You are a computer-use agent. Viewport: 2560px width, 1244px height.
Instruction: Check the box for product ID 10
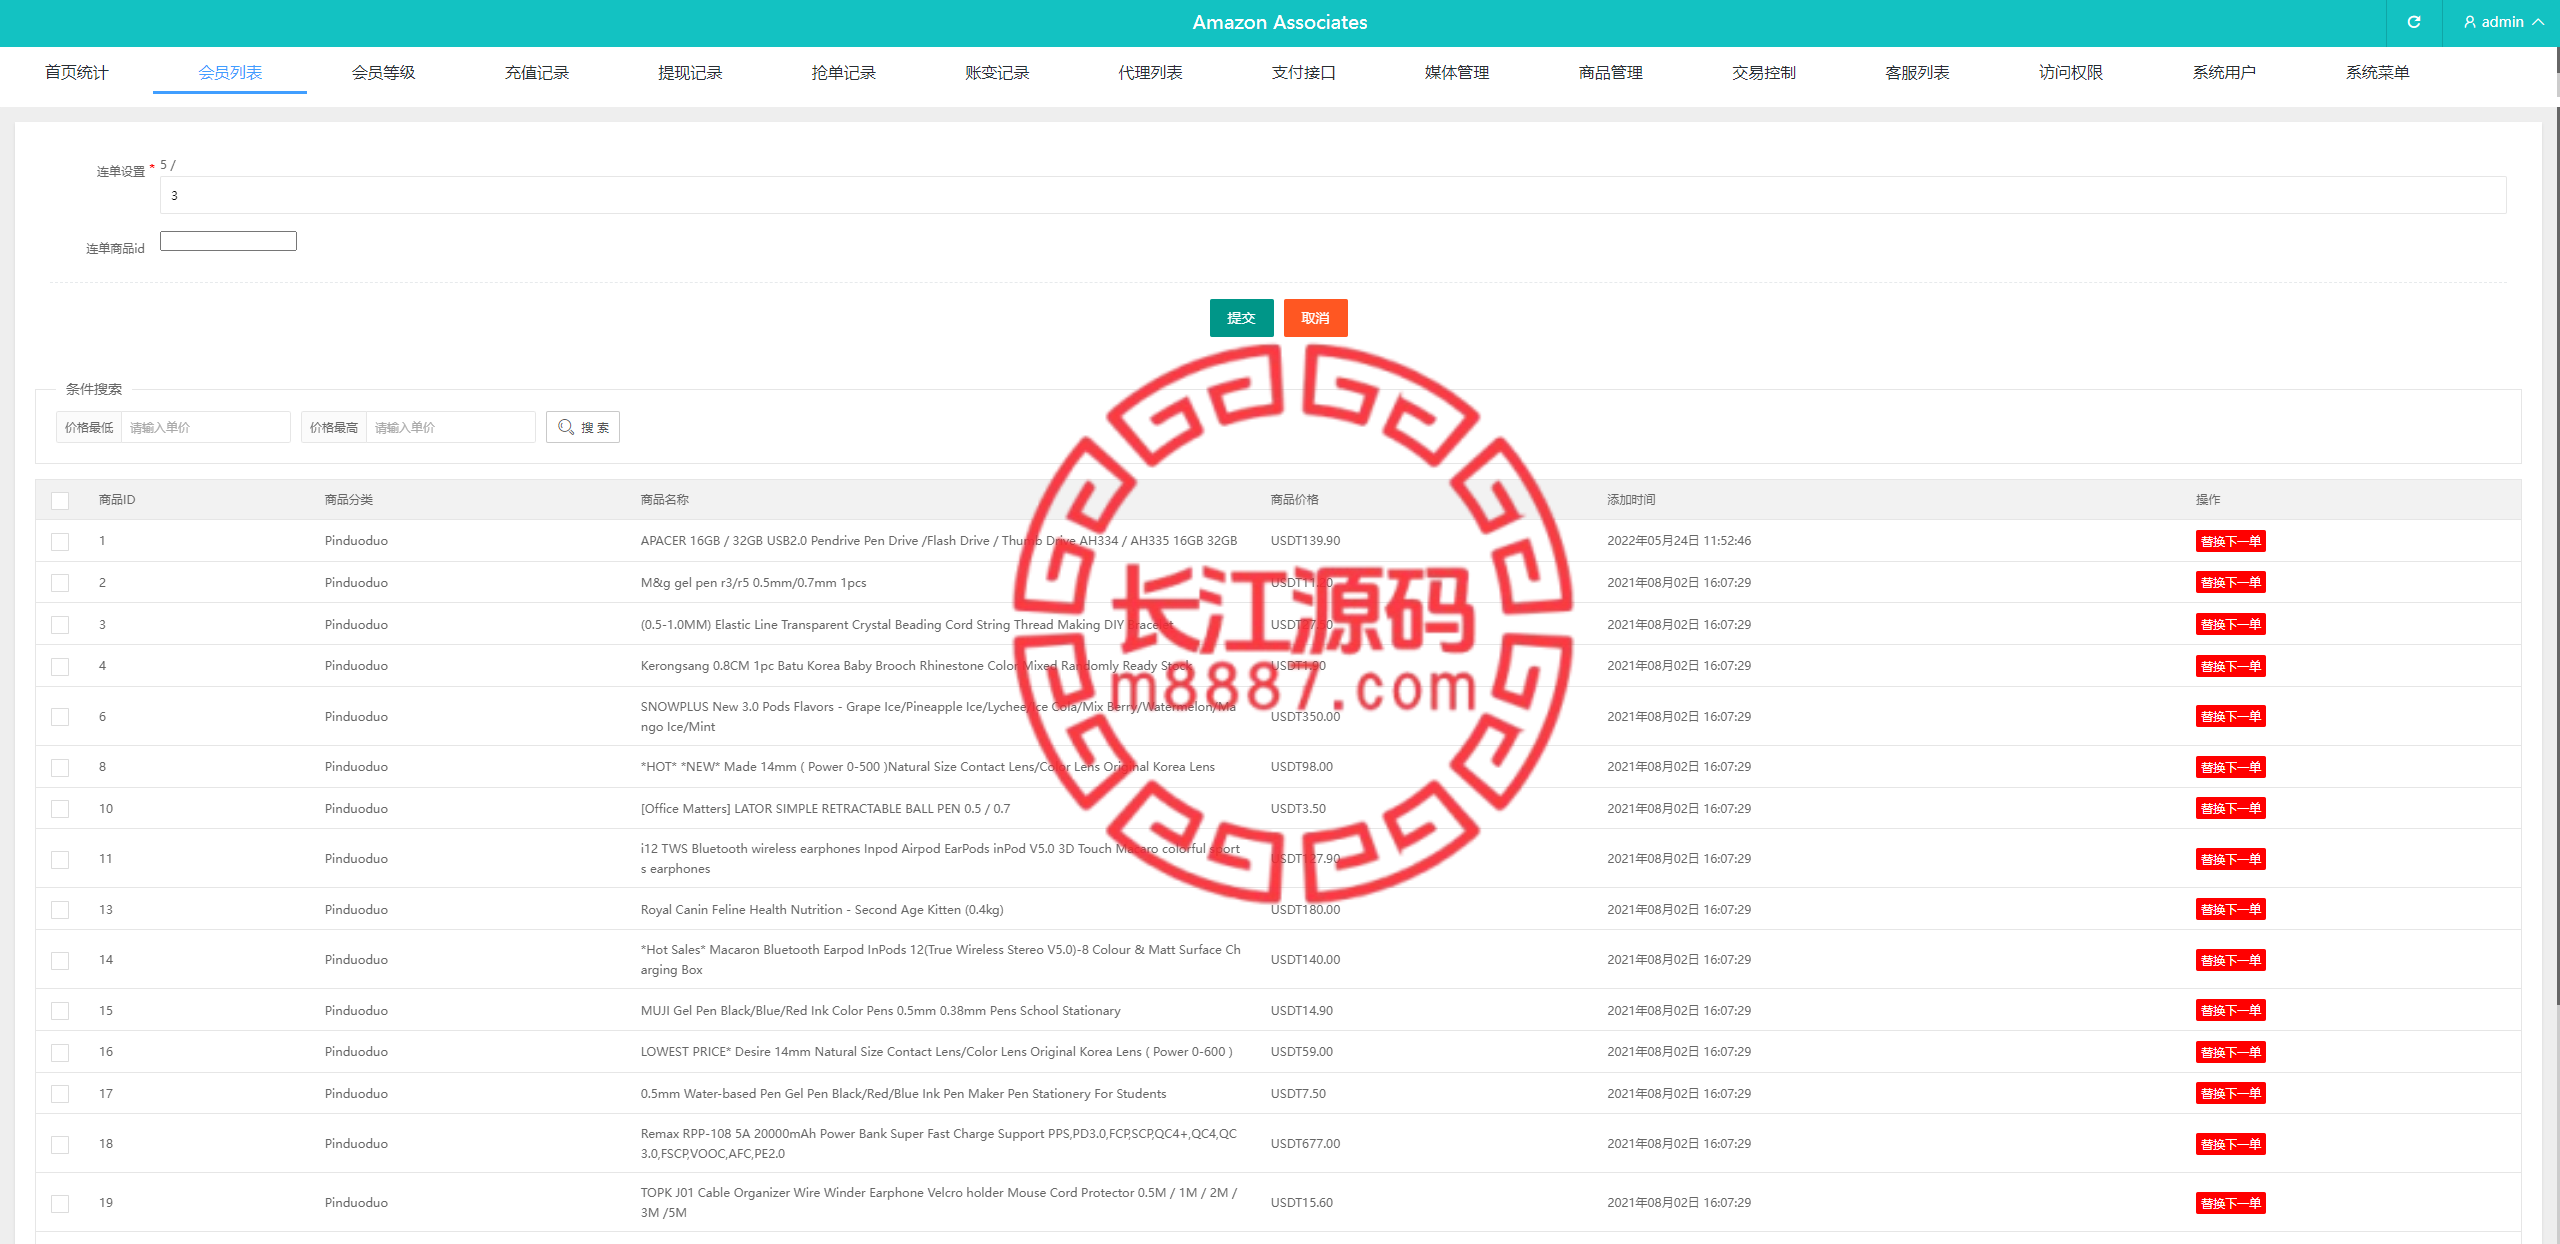coord(60,809)
